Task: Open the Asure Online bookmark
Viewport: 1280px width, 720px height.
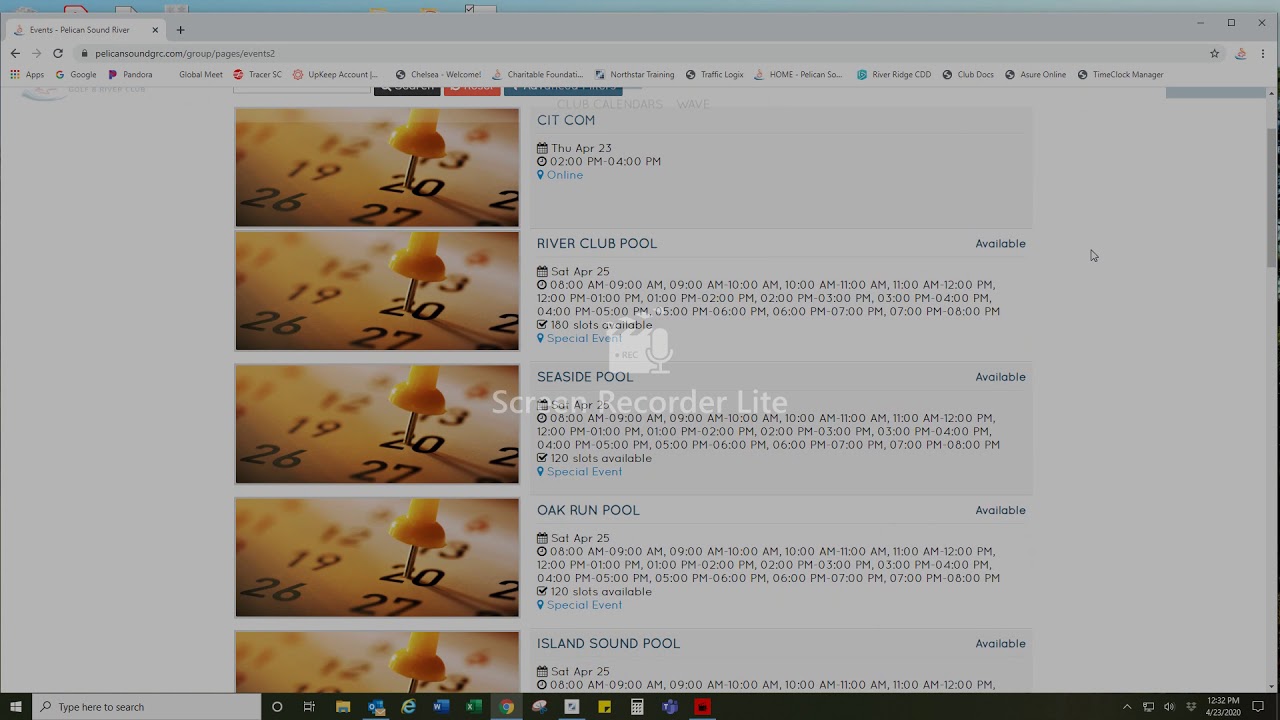Action: coord(1035,74)
